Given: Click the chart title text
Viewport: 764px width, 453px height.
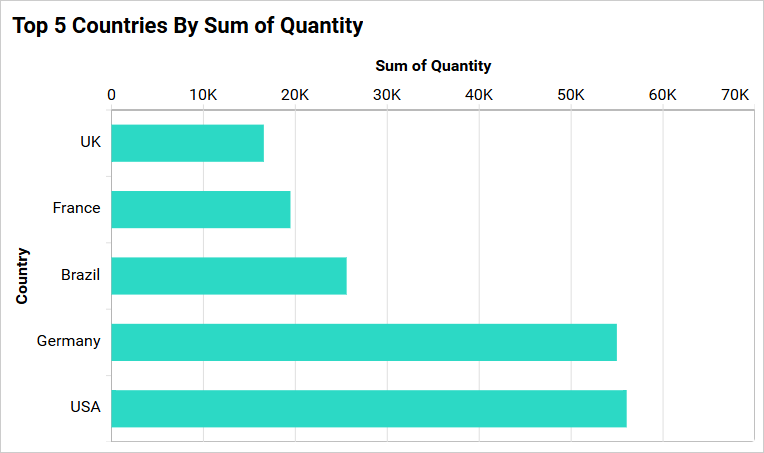Looking at the screenshot, I should 187,26.
